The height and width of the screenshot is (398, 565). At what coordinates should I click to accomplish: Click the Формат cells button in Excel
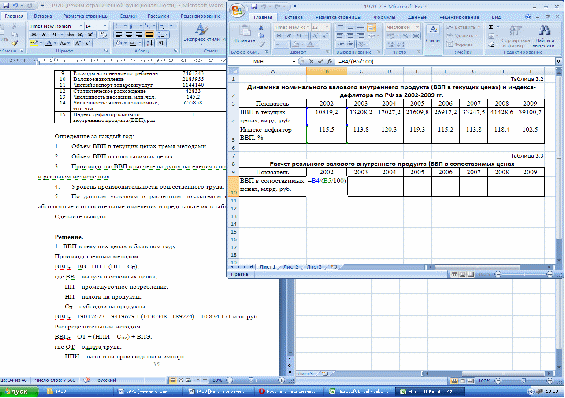459,44
